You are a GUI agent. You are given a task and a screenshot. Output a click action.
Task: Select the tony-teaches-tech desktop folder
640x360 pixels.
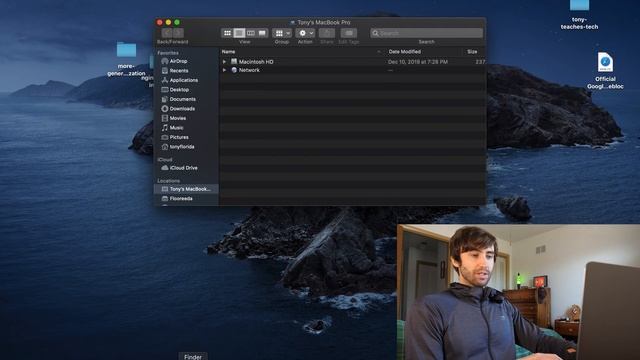coord(579,15)
